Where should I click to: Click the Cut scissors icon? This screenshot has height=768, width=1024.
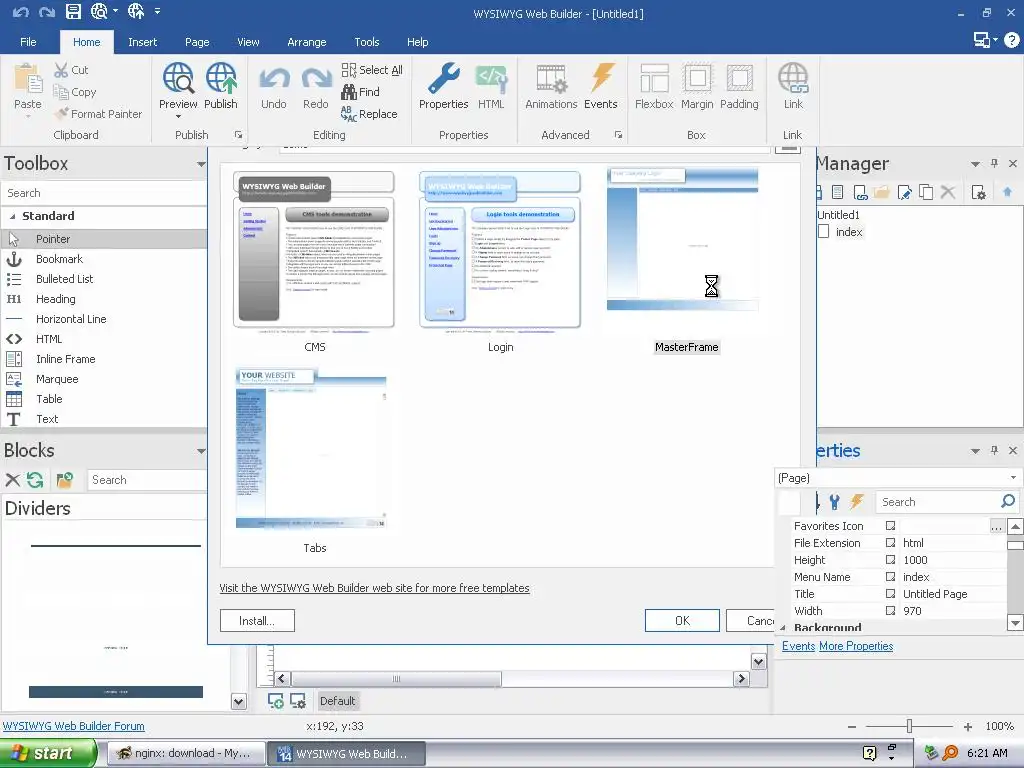61,70
